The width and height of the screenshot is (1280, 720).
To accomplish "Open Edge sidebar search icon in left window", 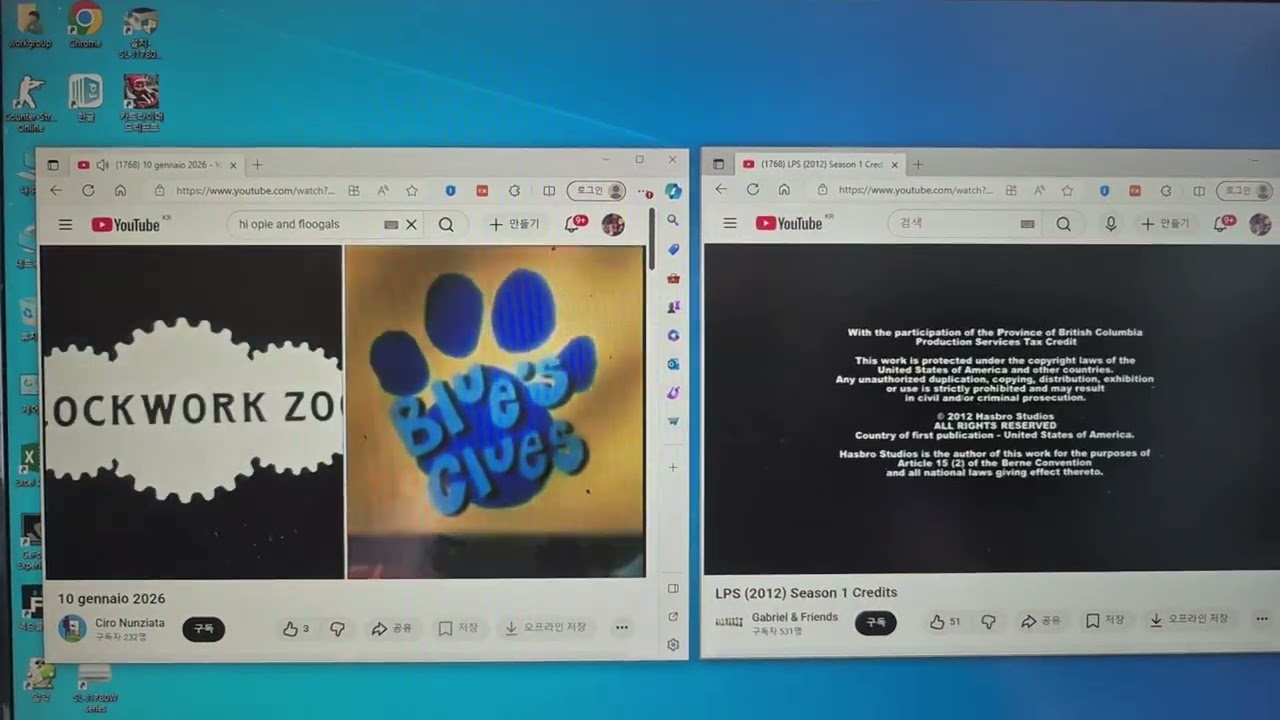I will coord(673,220).
